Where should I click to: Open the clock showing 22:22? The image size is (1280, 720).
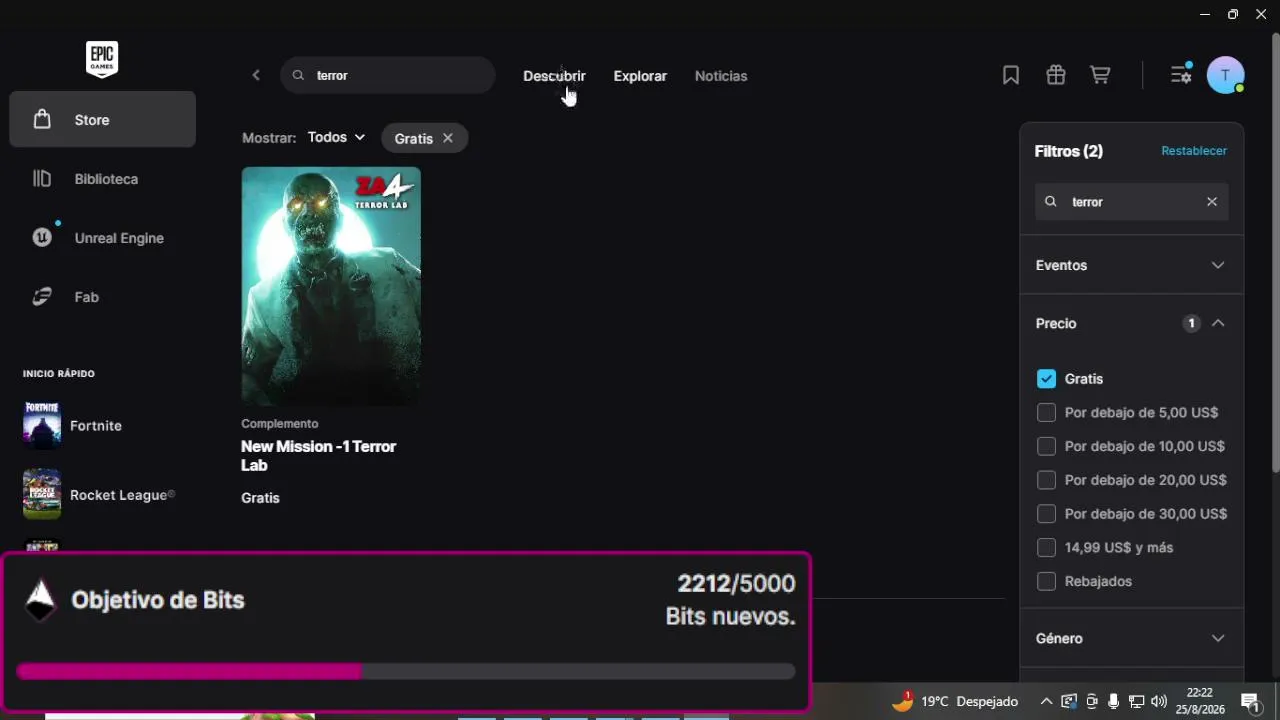(1200, 700)
